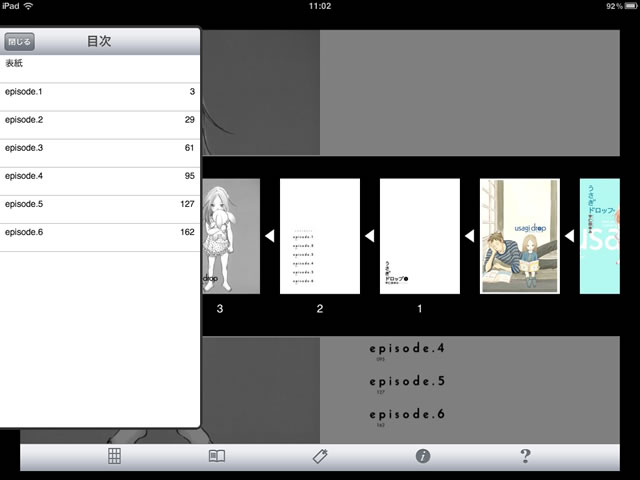Image resolution: width=640 pixels, height=480 pixels.
Task: Select 表紙 in the table of contents
Action: coord(100,69)
